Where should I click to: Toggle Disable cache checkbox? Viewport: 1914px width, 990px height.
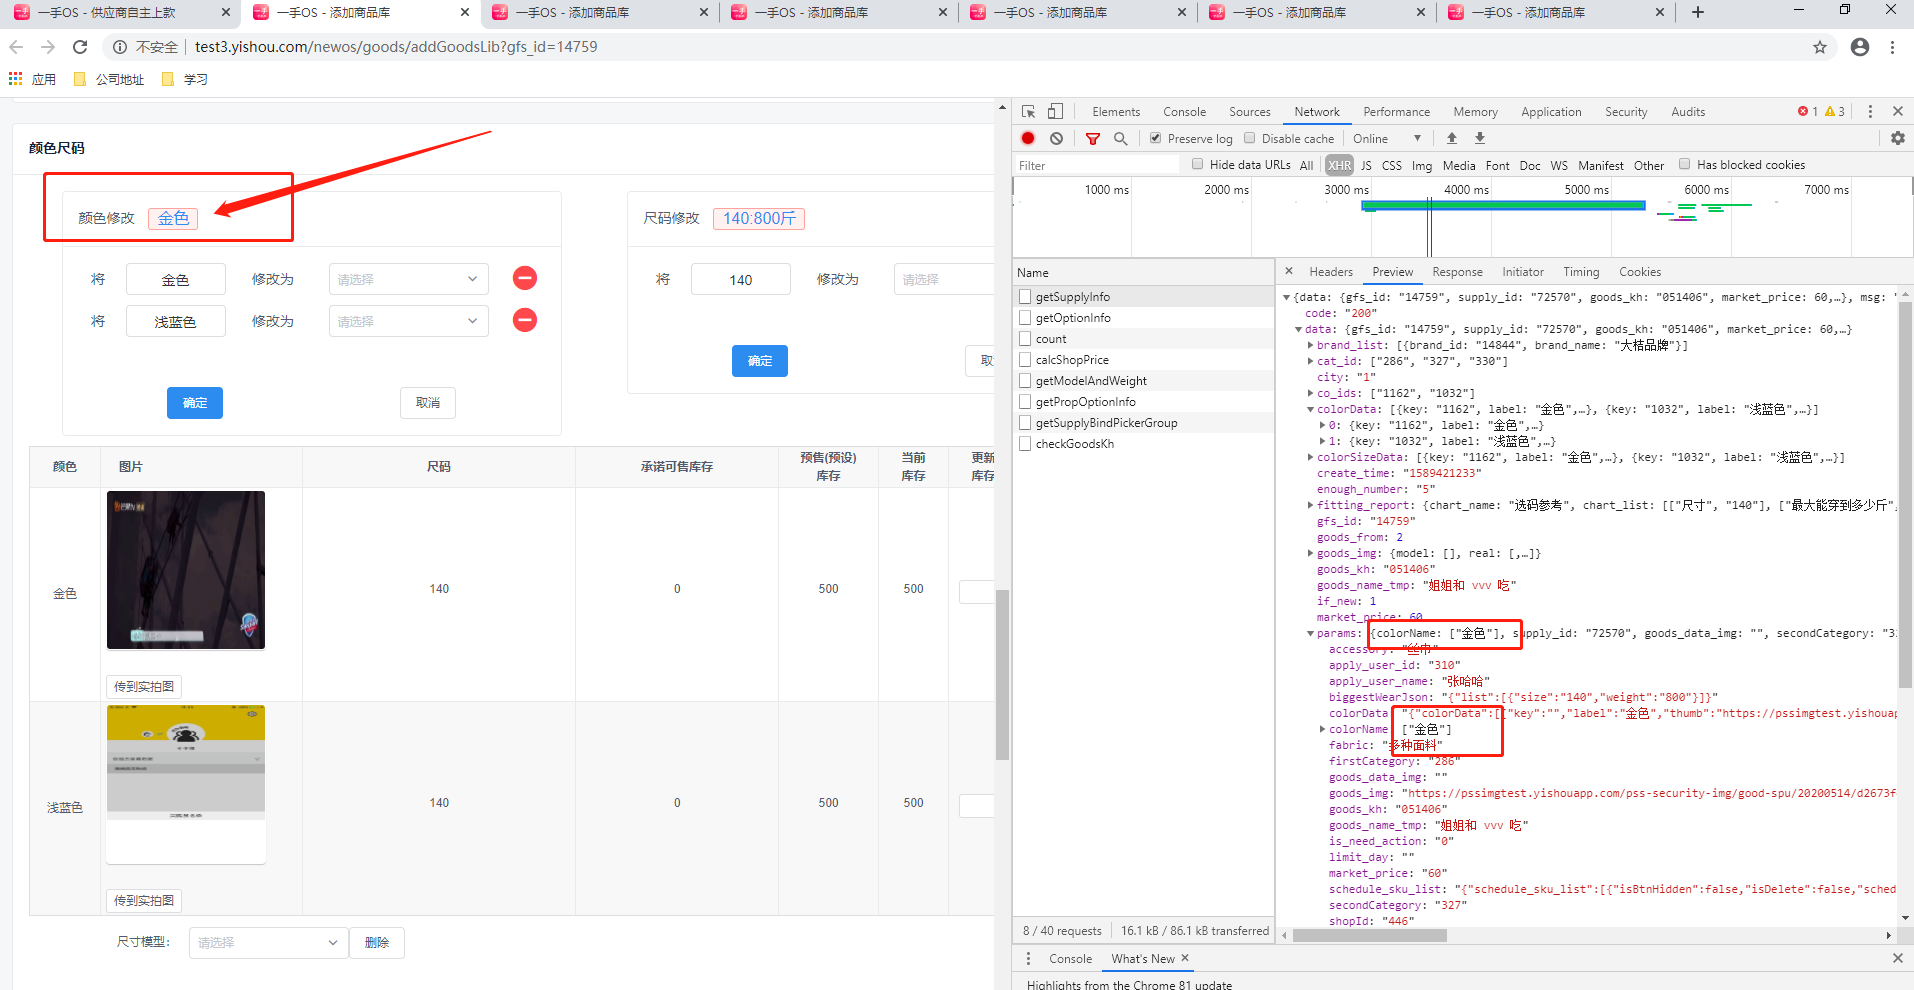pos(1250,138)
